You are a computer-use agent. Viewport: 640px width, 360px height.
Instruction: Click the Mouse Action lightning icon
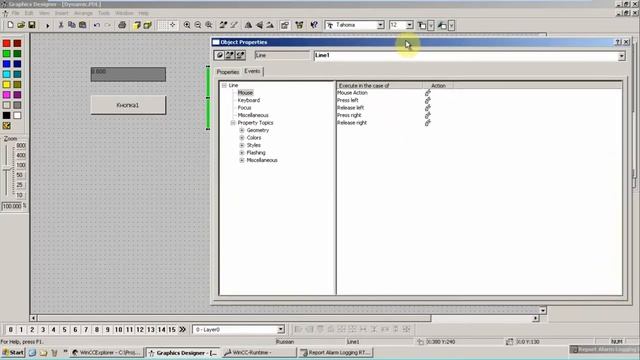click(x=427, y=93)
